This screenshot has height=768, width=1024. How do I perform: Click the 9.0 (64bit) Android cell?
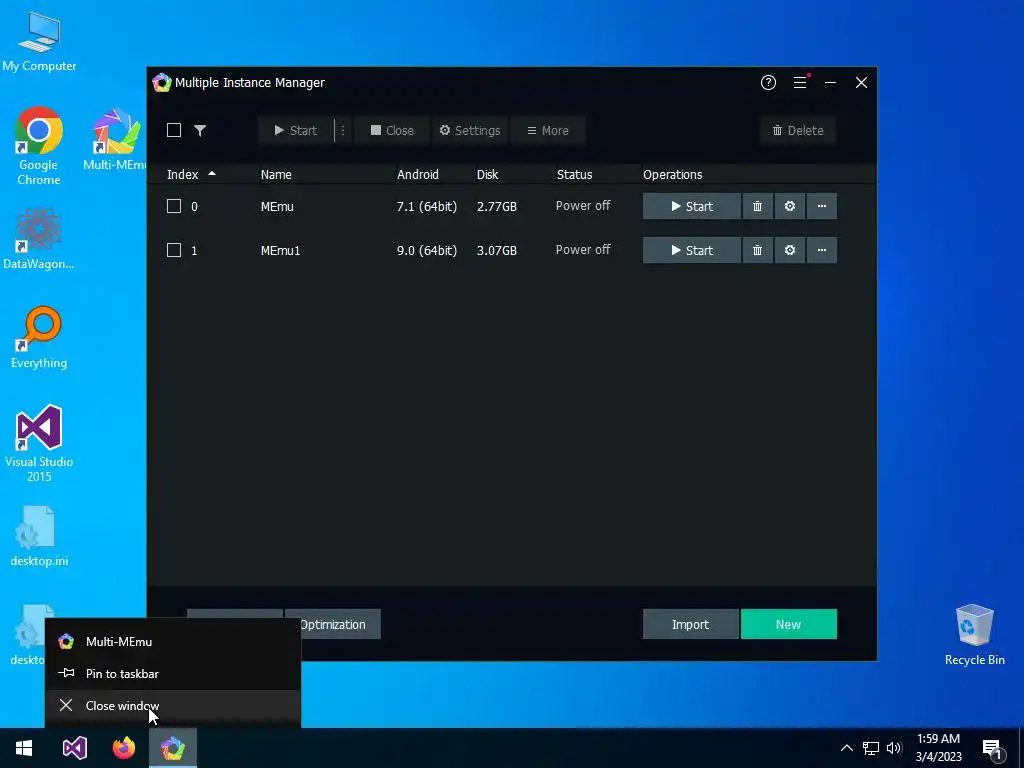click(x=426, y=250)
